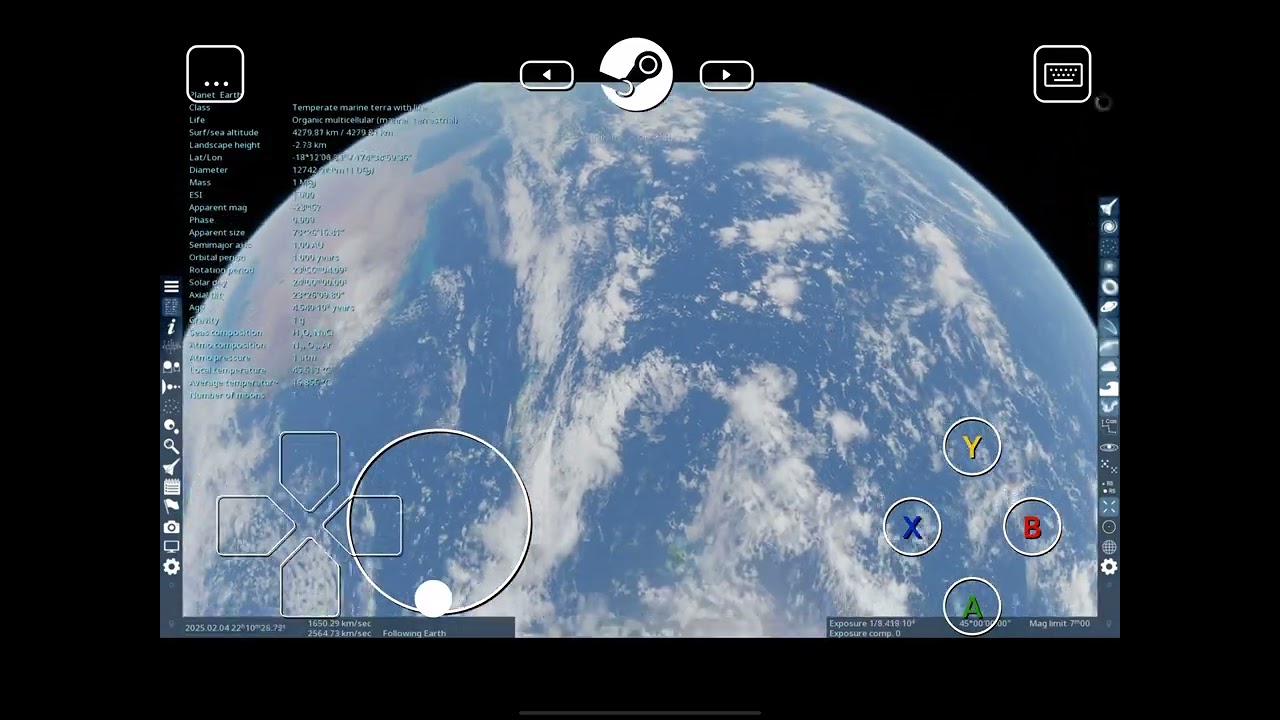The image size is (1280, 720).
Task: Click the 'Mag limit' status readout
Action: tap(1059, 623)
